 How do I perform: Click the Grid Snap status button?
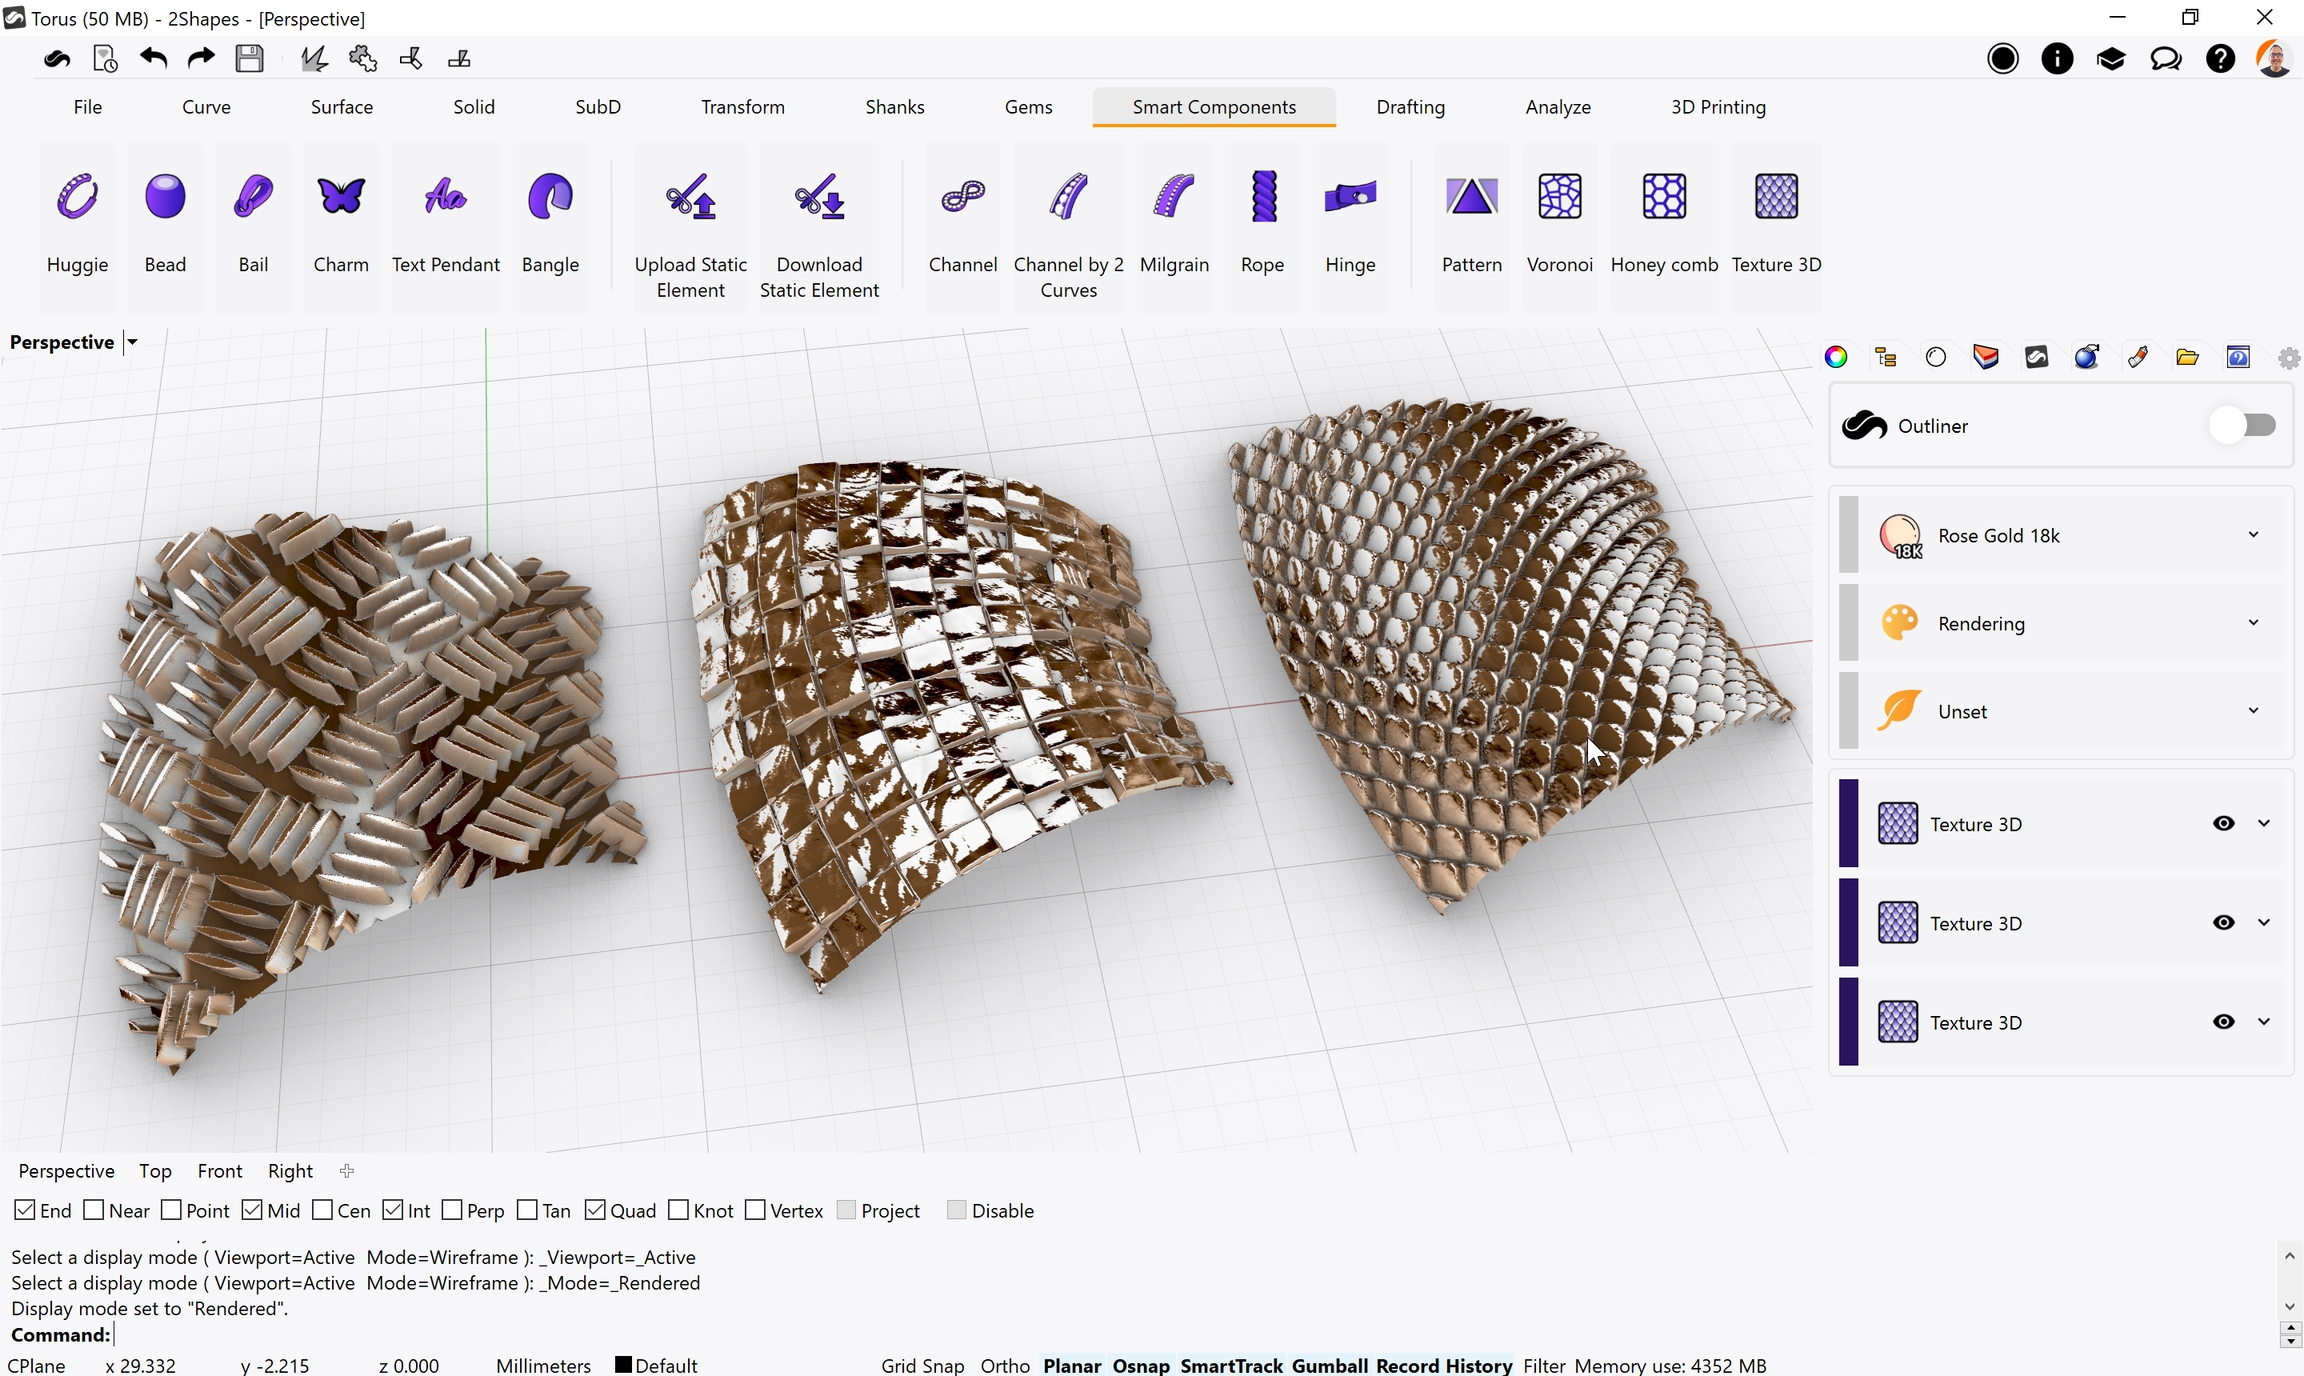point(921,1365)
